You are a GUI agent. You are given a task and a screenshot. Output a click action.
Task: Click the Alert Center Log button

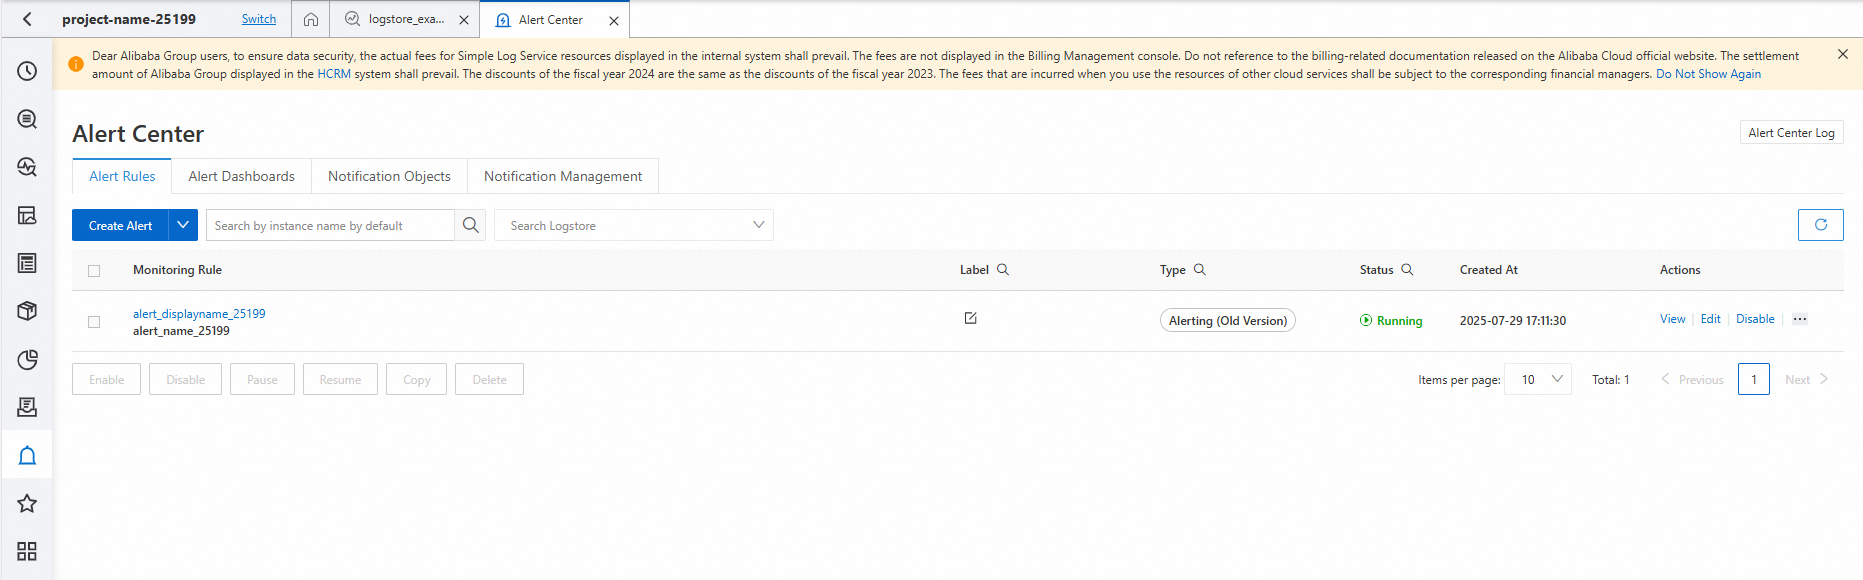click(x=1791, y=133)
